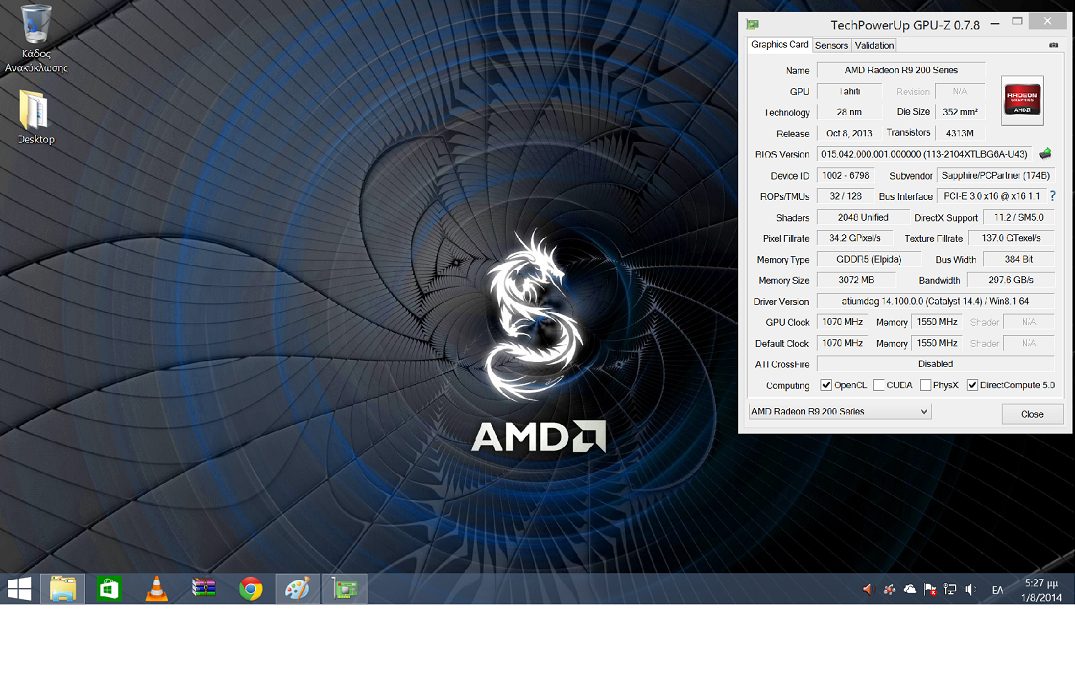This screenshot has width=1075, height=675.
Task: Click the Technology value 28 nm
Action: pos(849,112)
